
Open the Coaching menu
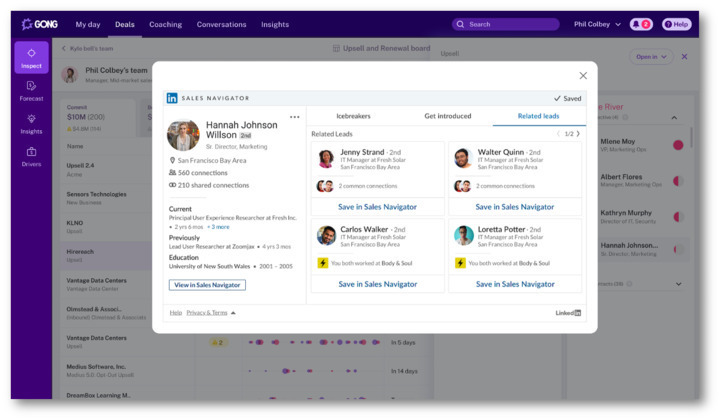[165, 24]
